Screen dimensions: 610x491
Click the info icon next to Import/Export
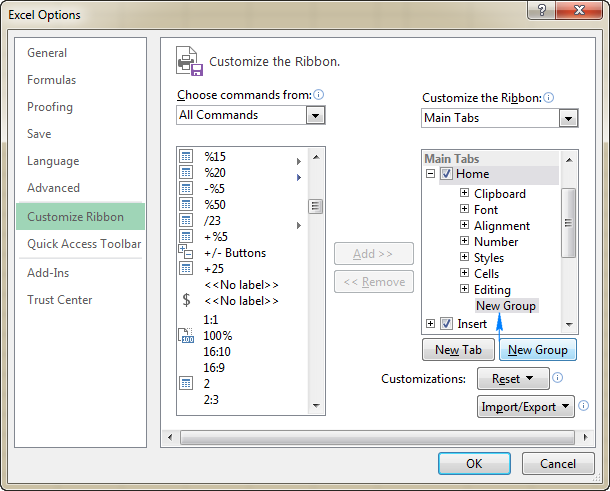click(586, 406)
